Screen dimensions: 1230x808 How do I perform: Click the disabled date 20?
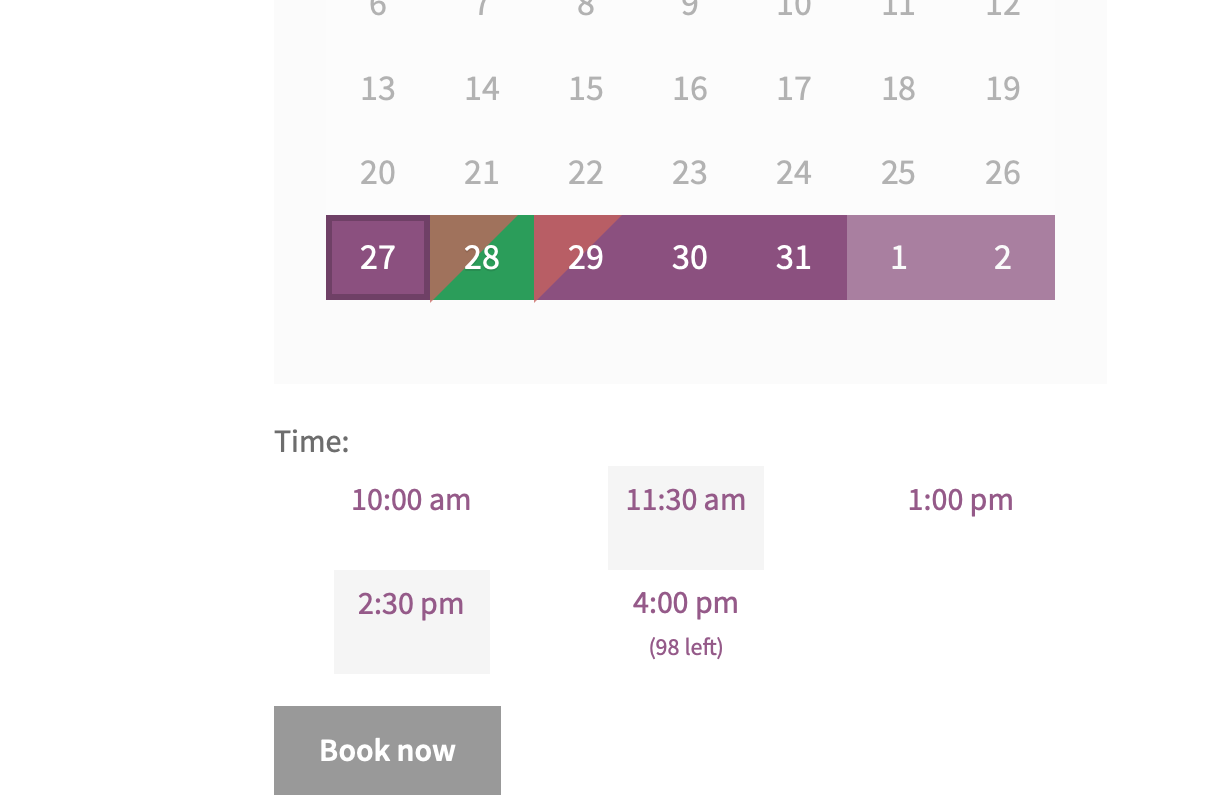coord(378,172)
